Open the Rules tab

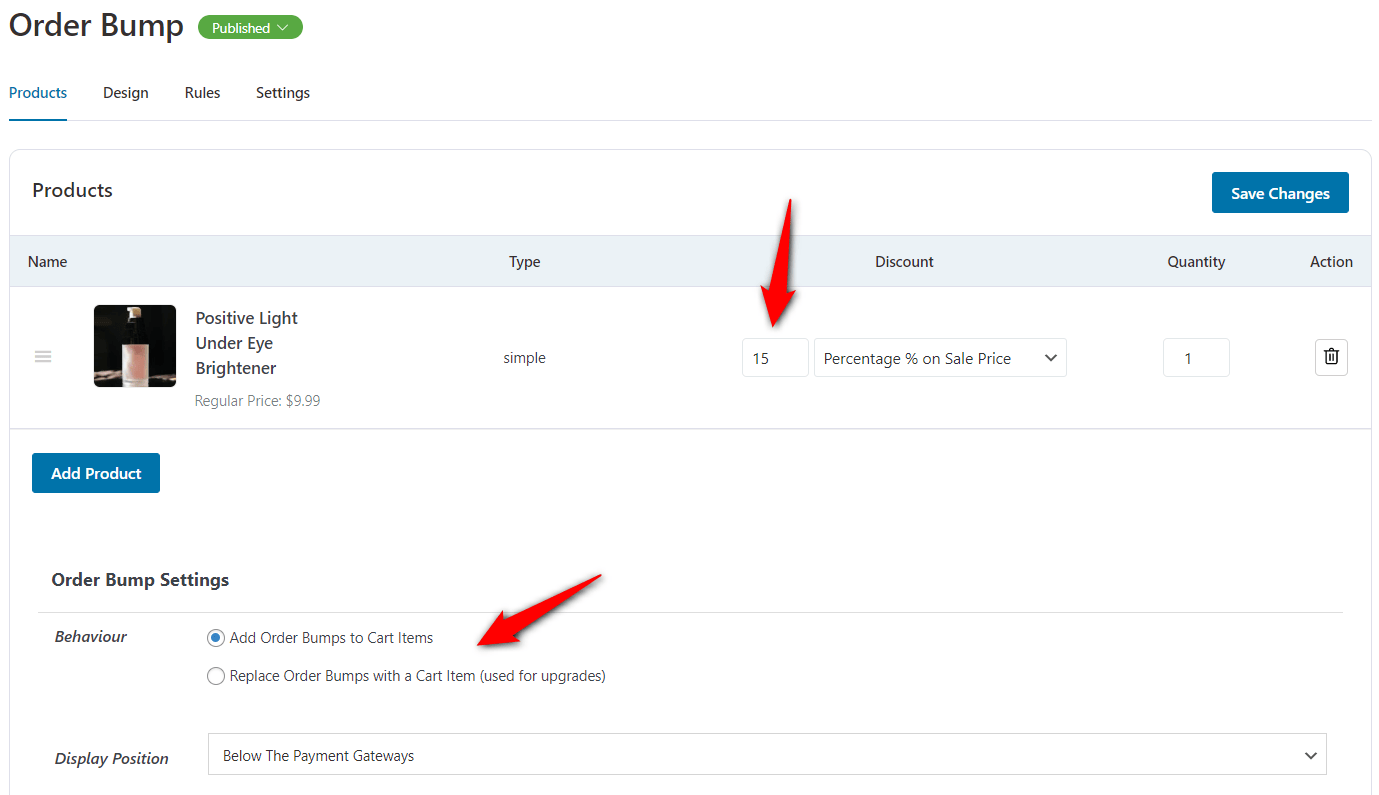tap(202, 93)
